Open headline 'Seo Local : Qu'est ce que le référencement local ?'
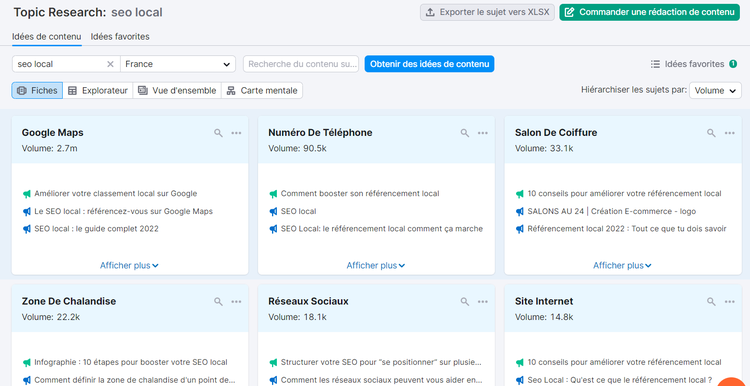The image size is (750, 386). pos(620,380)
